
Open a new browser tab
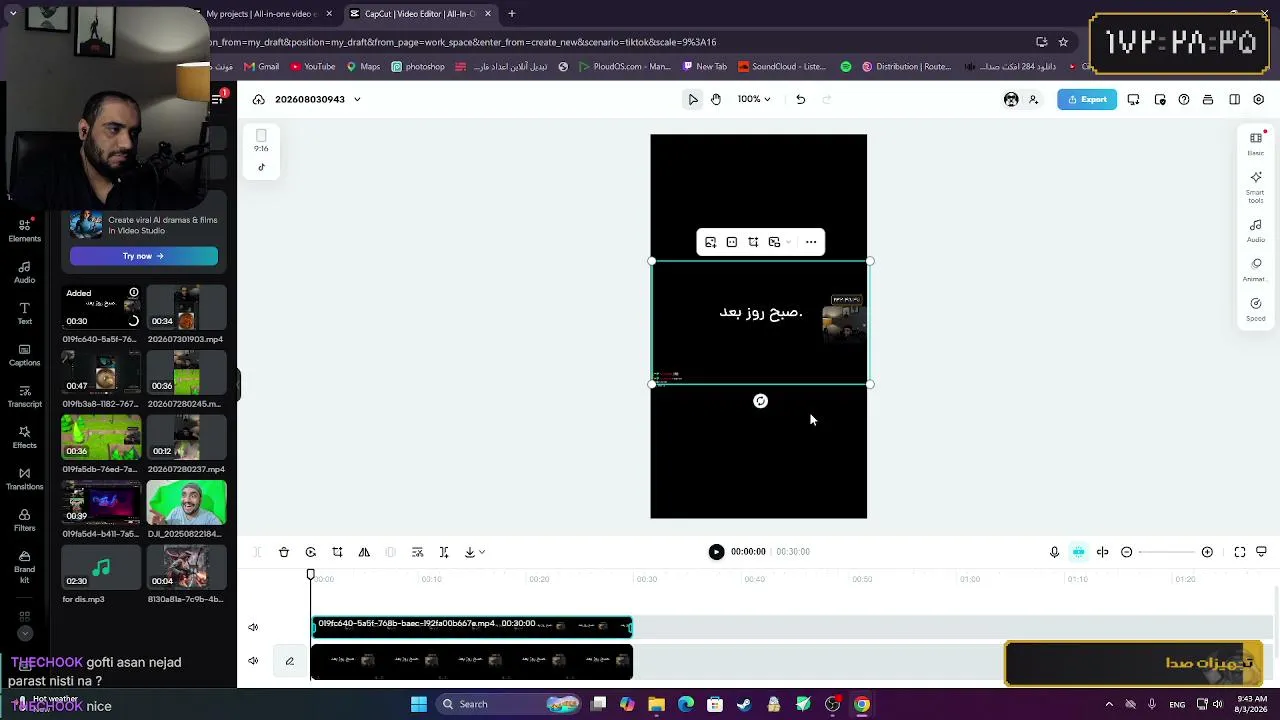coord(511,14)
